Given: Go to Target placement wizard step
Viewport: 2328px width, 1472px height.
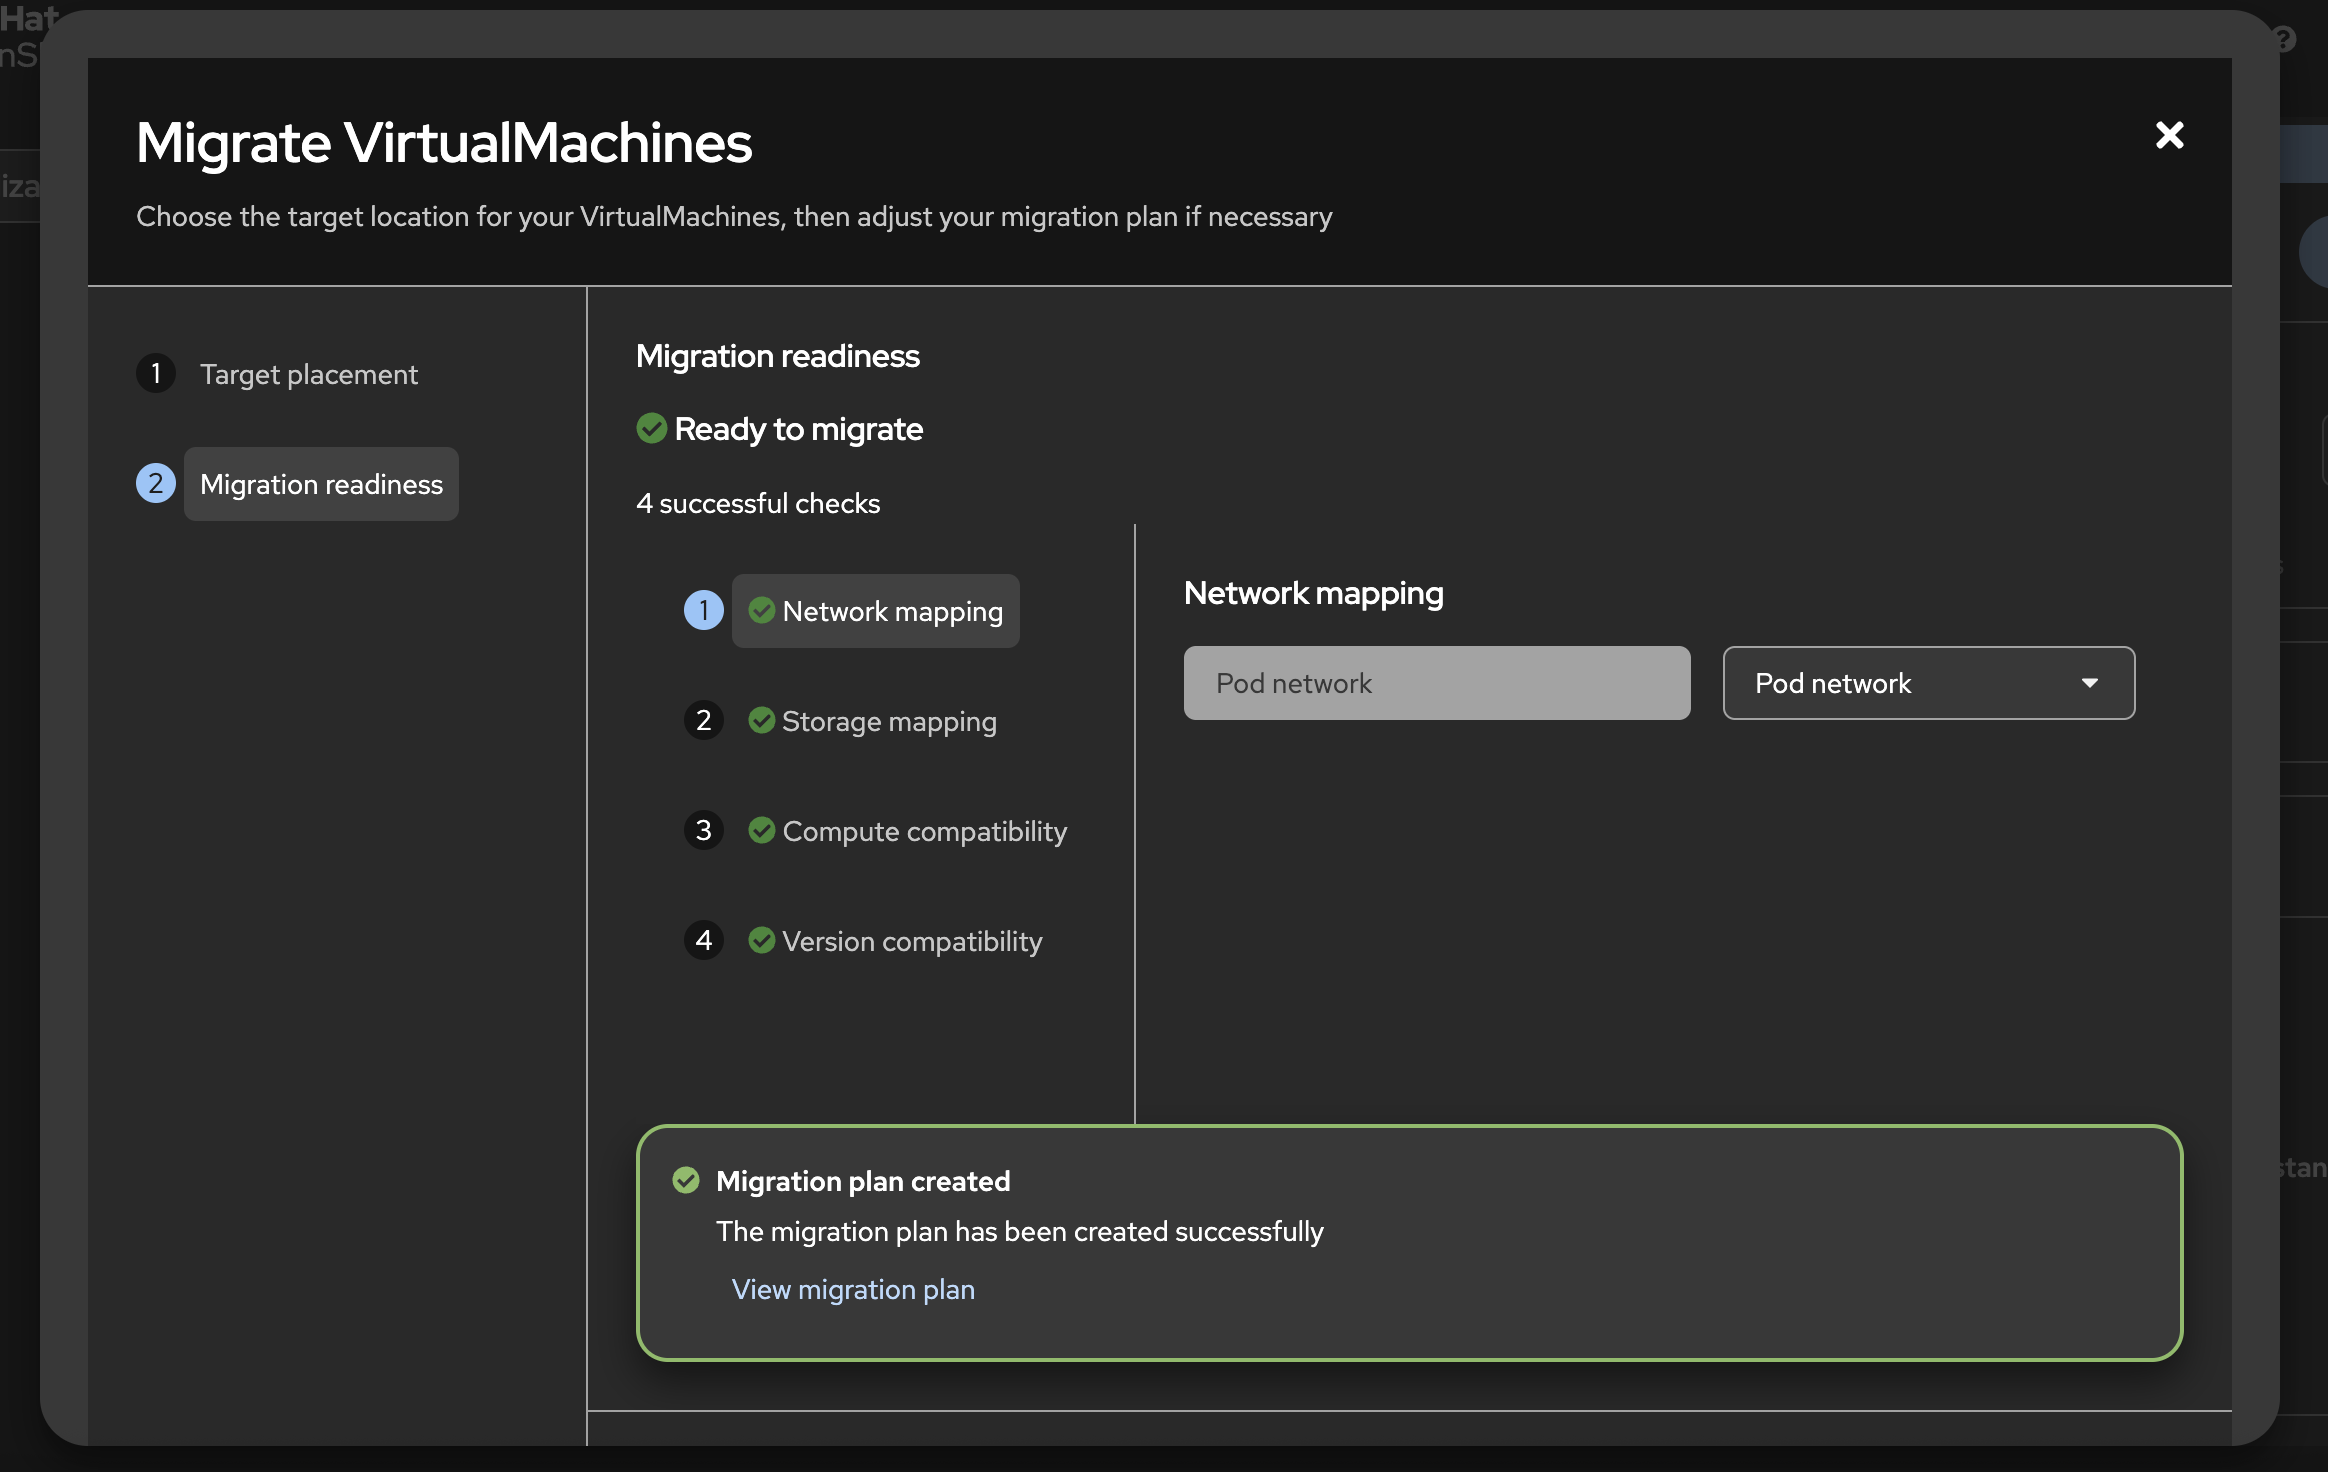Looking at the screenshot, I should [308, 374].
